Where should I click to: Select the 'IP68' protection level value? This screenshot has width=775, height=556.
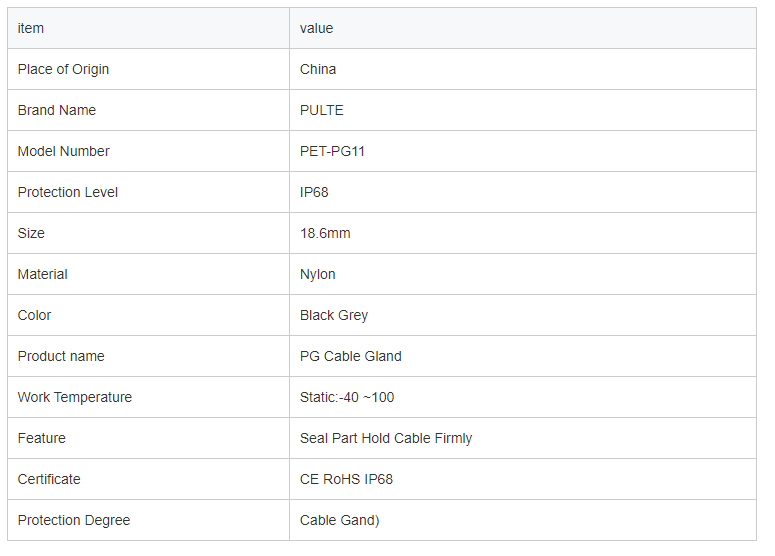(x=314, y=192)
